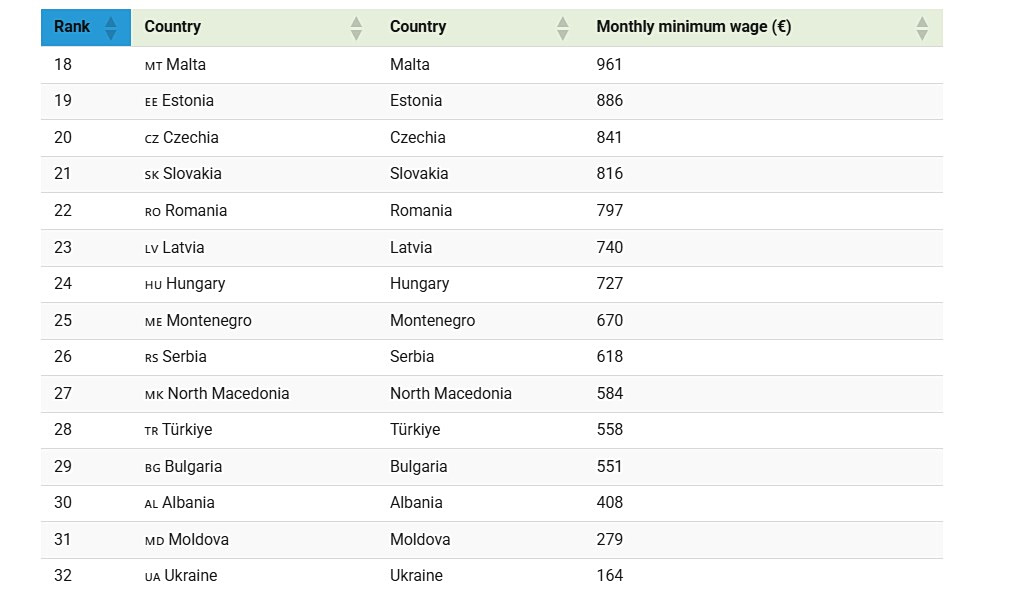1030x600 pixels.
Task: Click the MK code next to North Macedonia
Action: tap(154, 395)
